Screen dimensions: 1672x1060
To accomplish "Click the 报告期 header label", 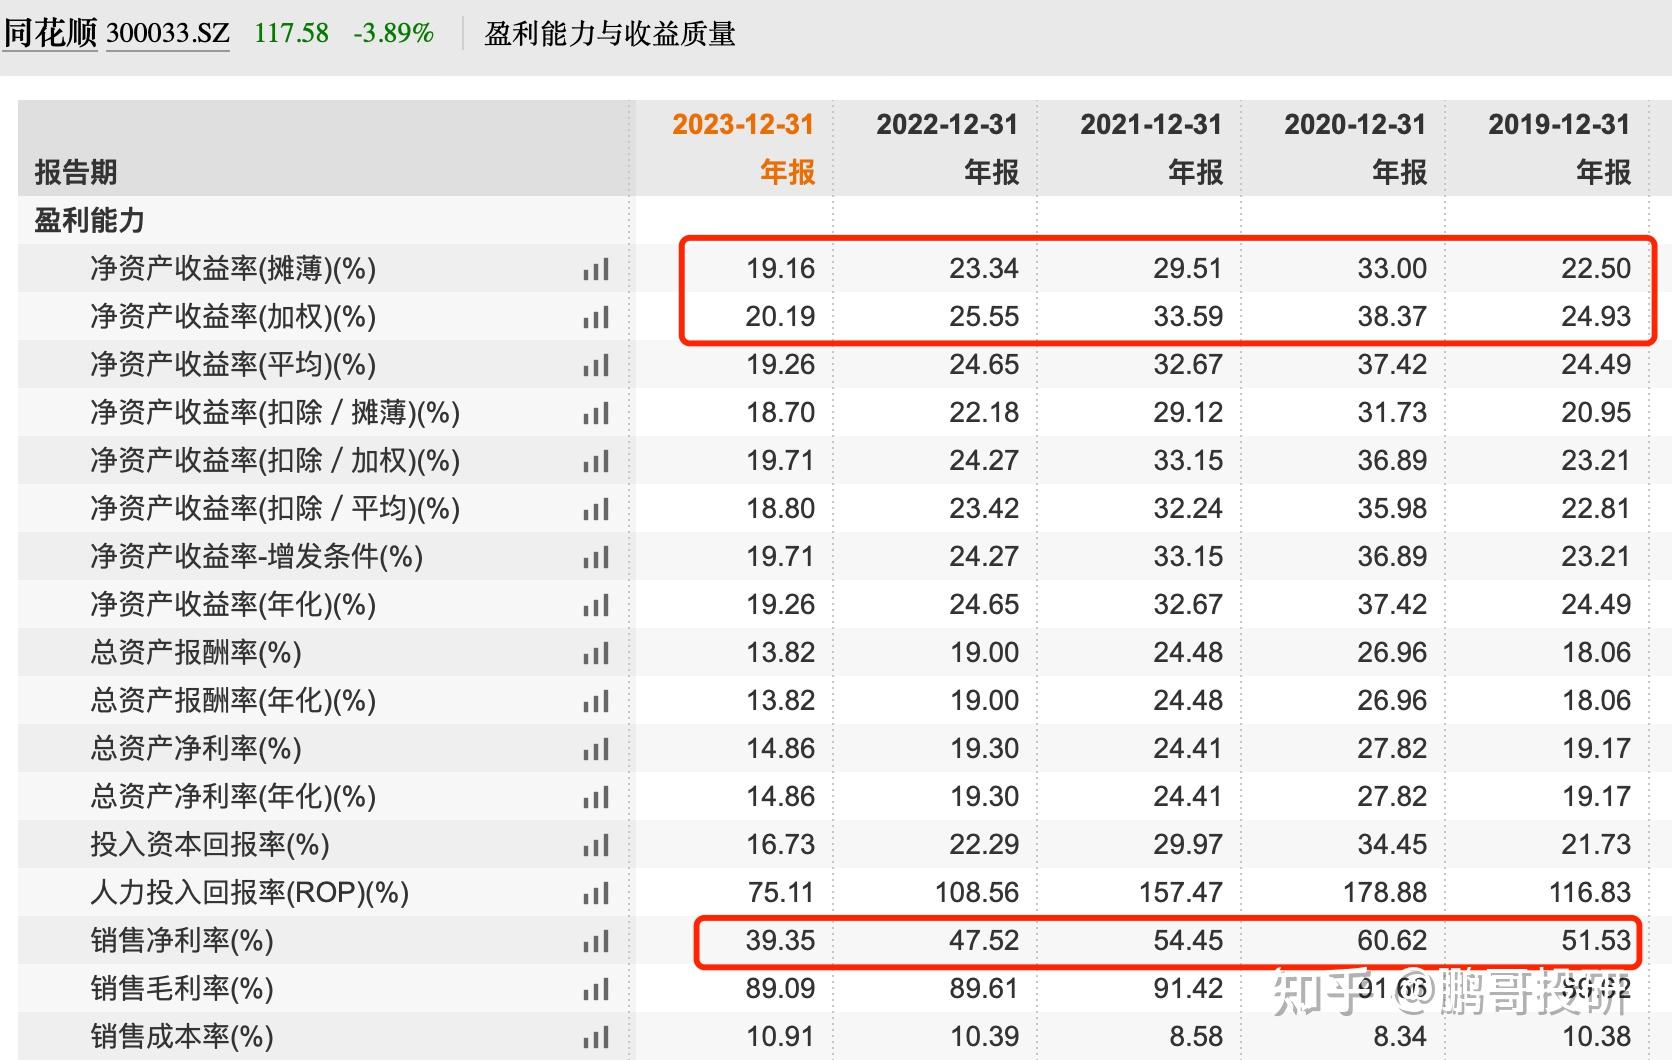I will (x=76, y=172).
